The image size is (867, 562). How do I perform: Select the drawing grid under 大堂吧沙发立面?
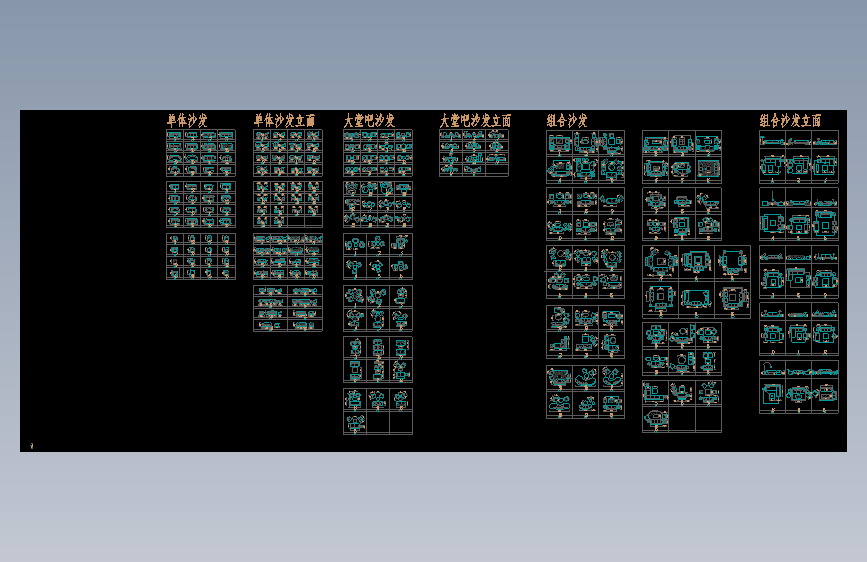click(474, 153)
